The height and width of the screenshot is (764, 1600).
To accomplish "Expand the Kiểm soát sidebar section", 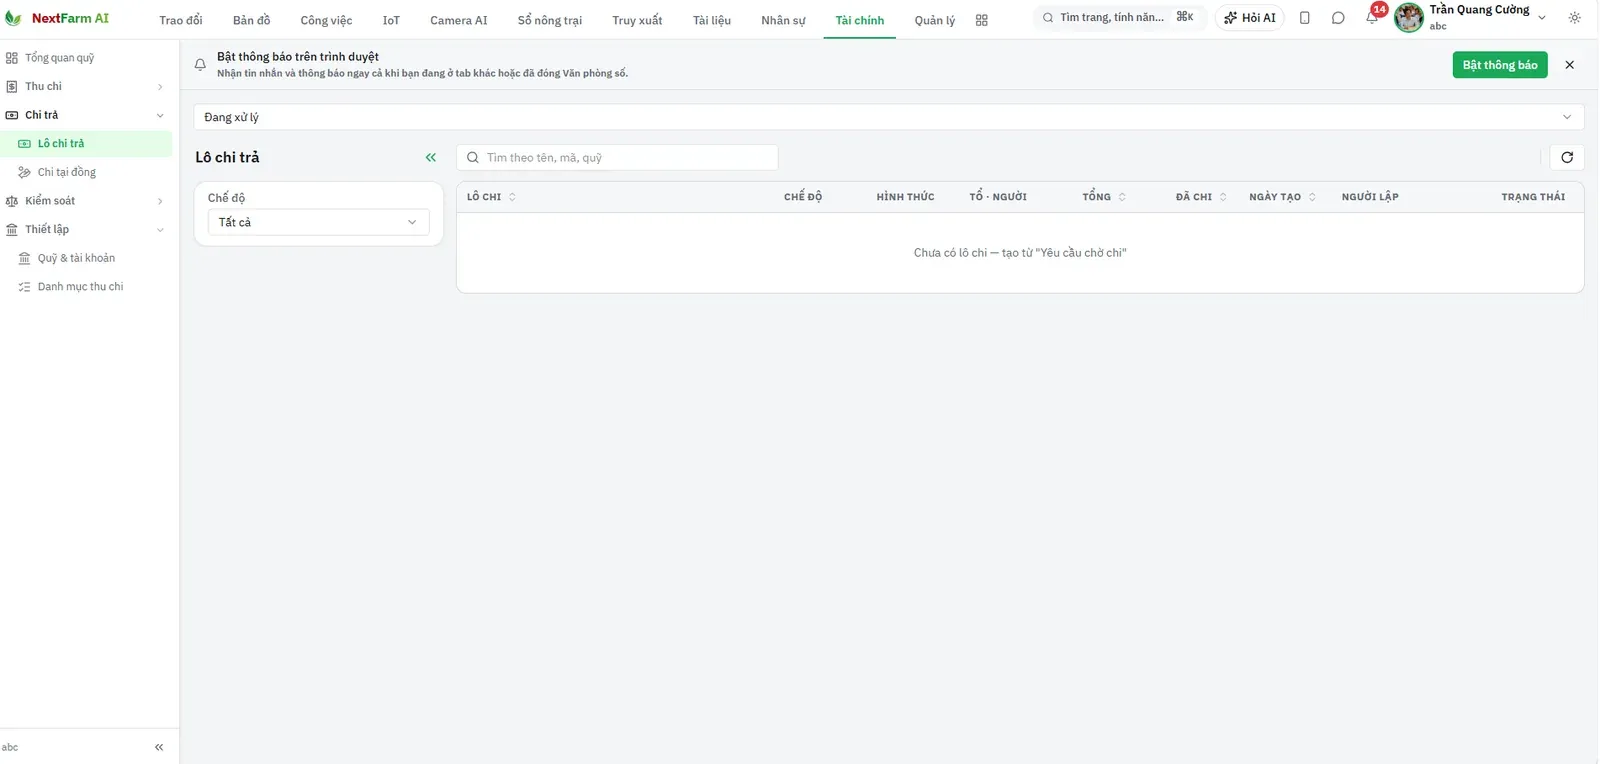I will [x=86, y=201].
